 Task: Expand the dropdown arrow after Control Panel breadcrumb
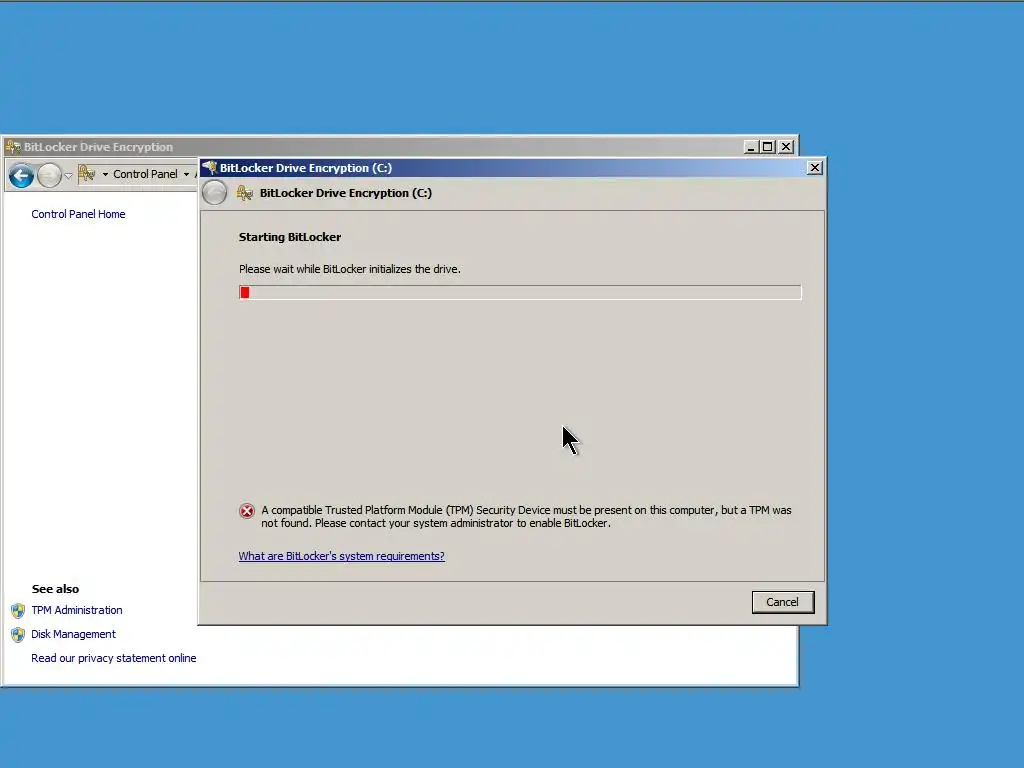point(187,174)
